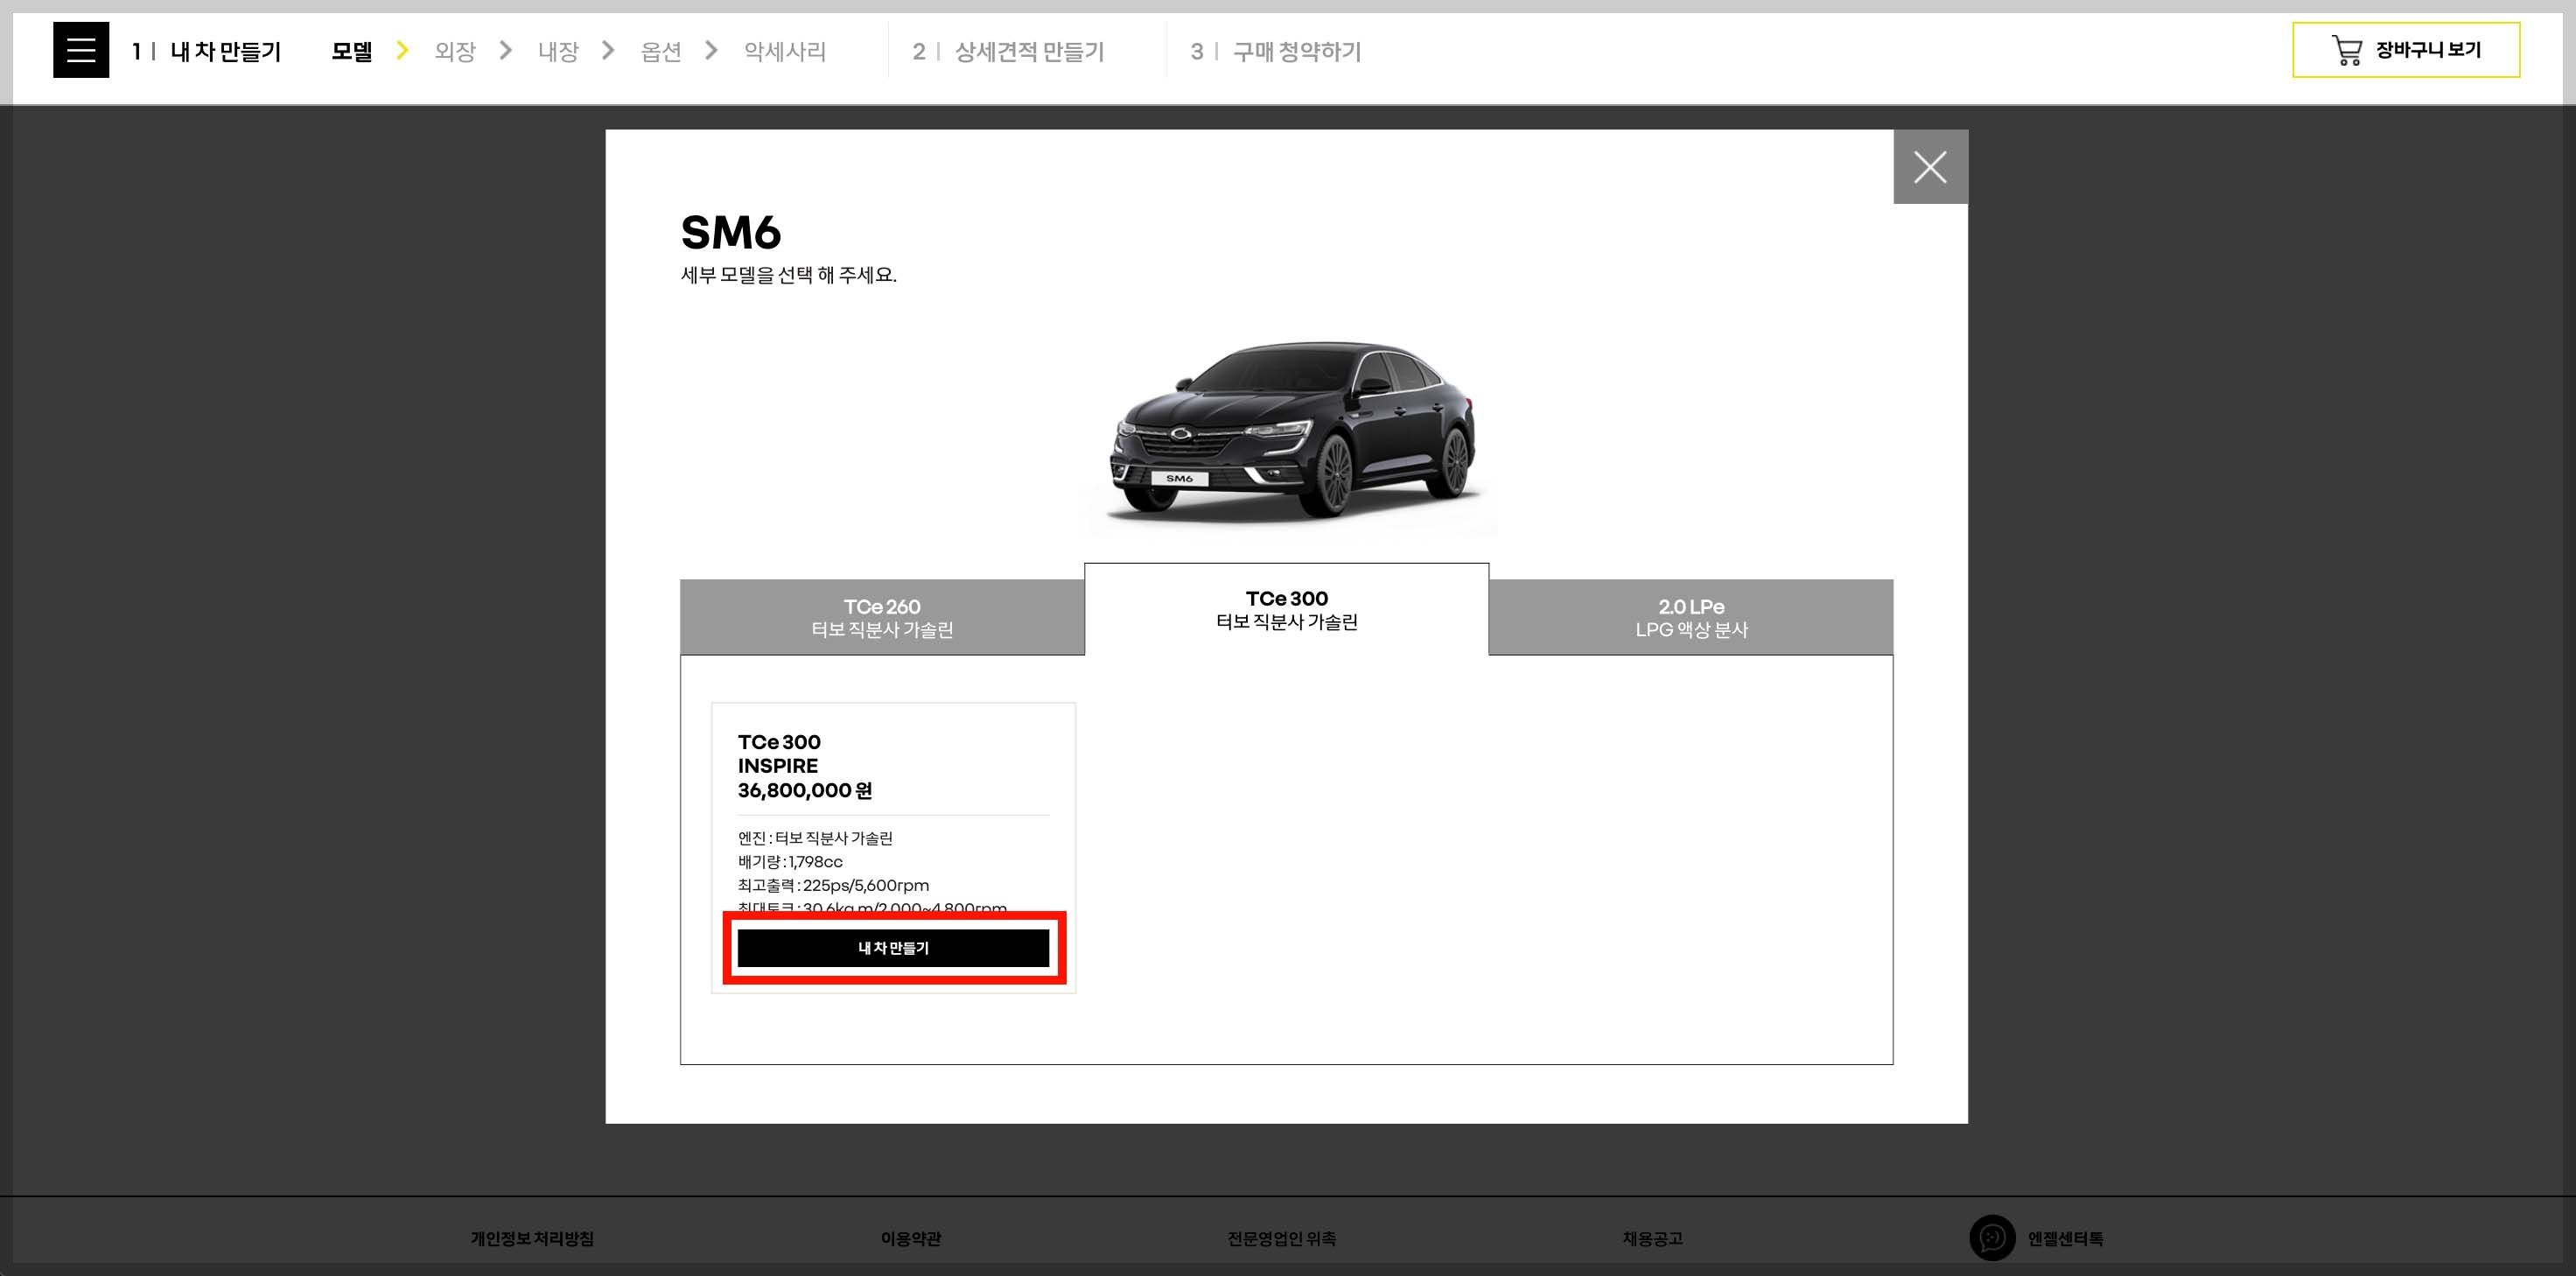Click the shopping cart icon
The height and width of the screenshot is (1276, 2576).
[2346, 50]
